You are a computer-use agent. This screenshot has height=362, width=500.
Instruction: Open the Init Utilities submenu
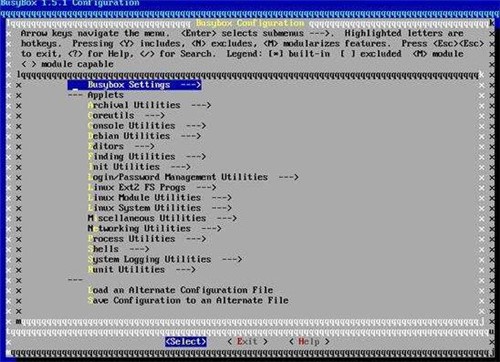coord(139,167)
